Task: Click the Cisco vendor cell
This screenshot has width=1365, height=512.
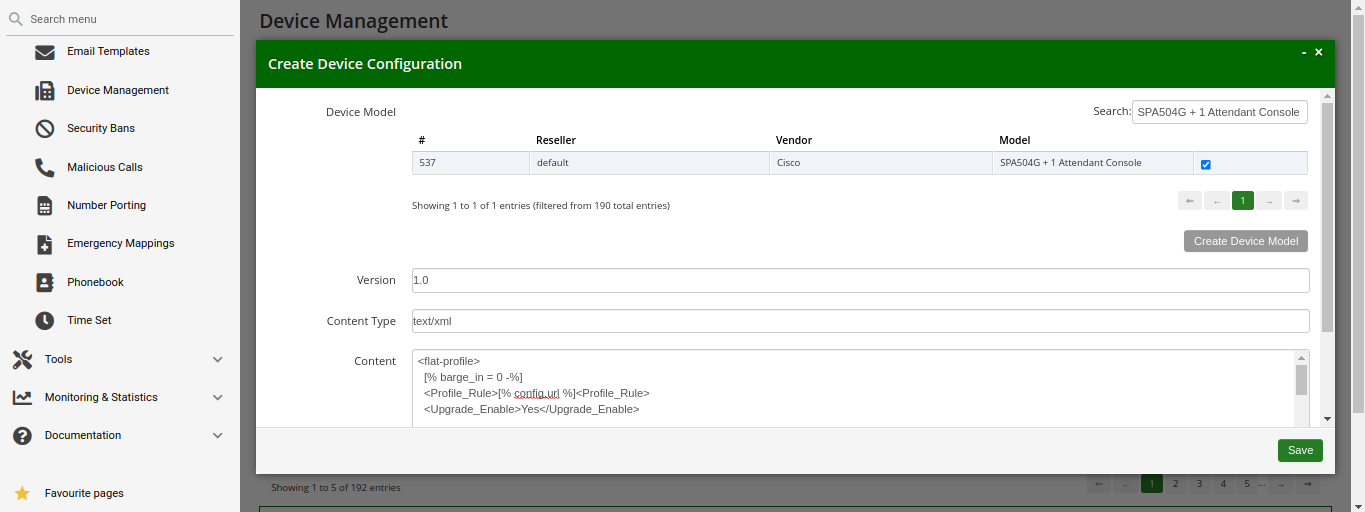Action: 881,163
